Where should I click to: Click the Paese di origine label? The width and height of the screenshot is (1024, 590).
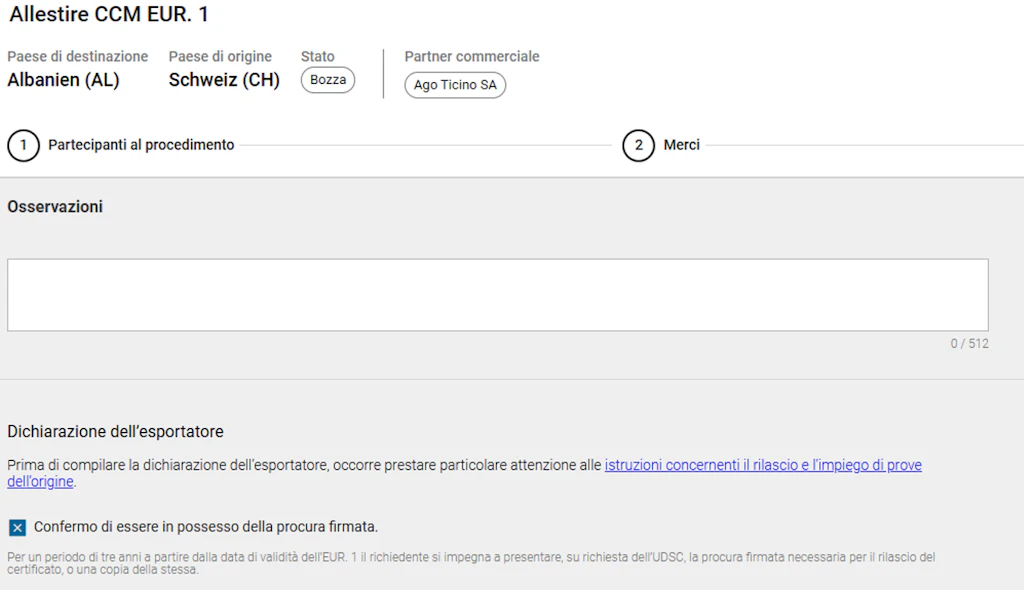pyautogui.click(x=220, y=56)
